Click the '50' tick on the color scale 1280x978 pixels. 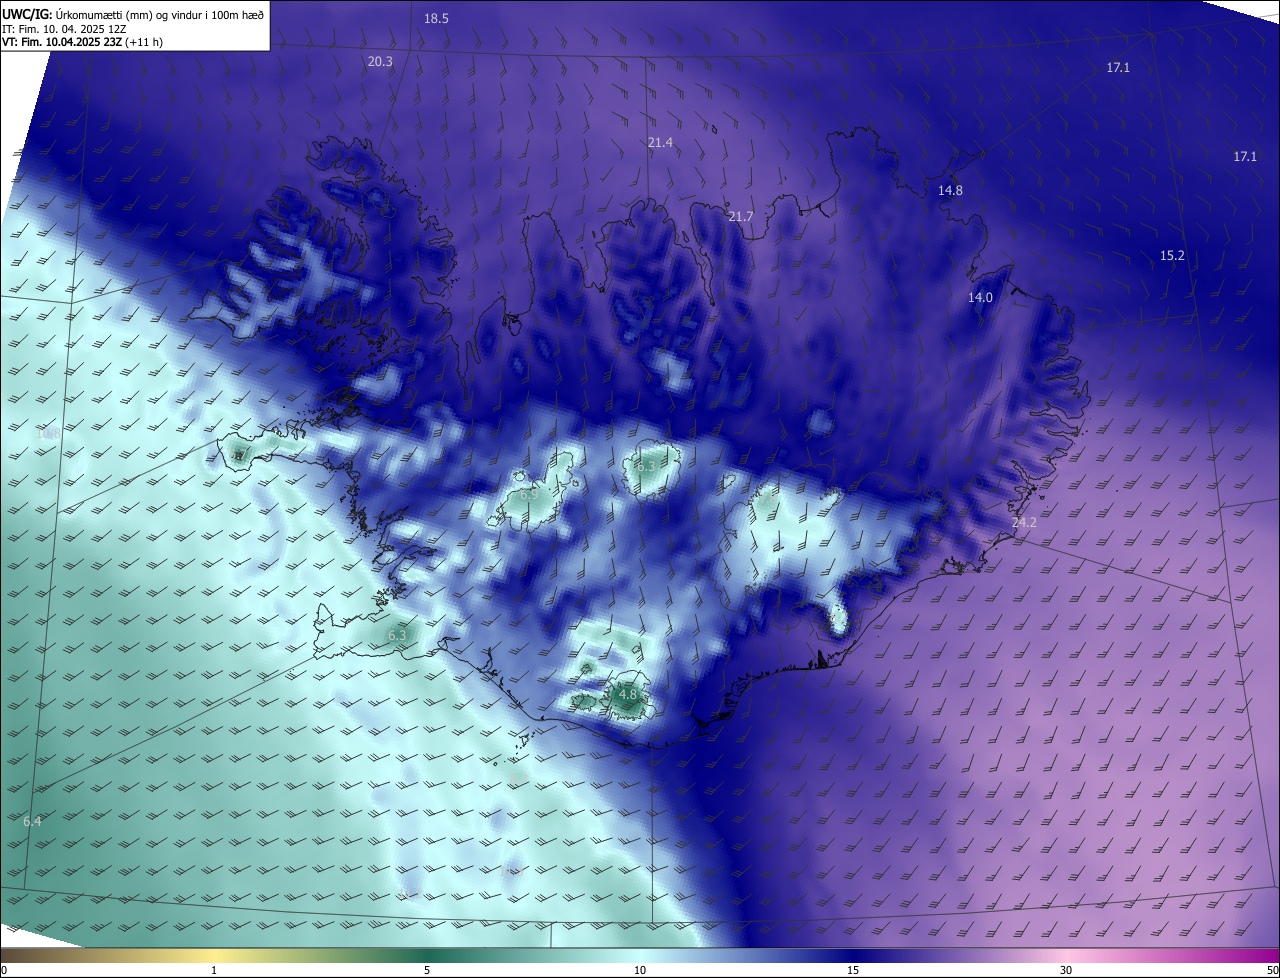pyautogui.click(x=1272, y=970)
